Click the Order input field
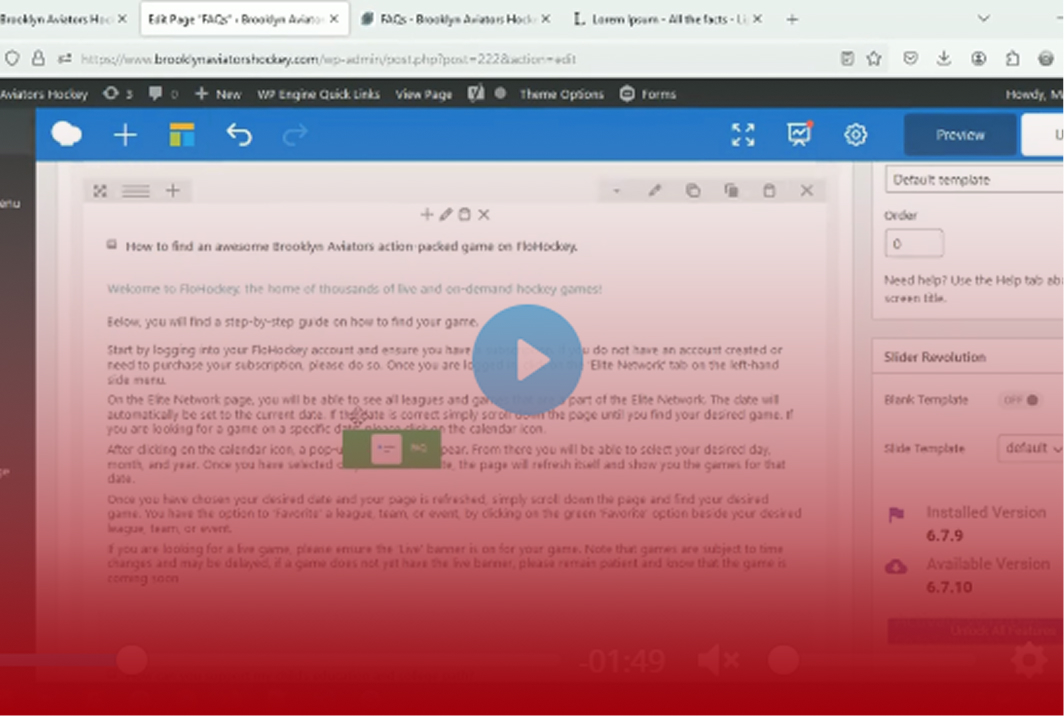1064x716 pixels. (913, 244)
